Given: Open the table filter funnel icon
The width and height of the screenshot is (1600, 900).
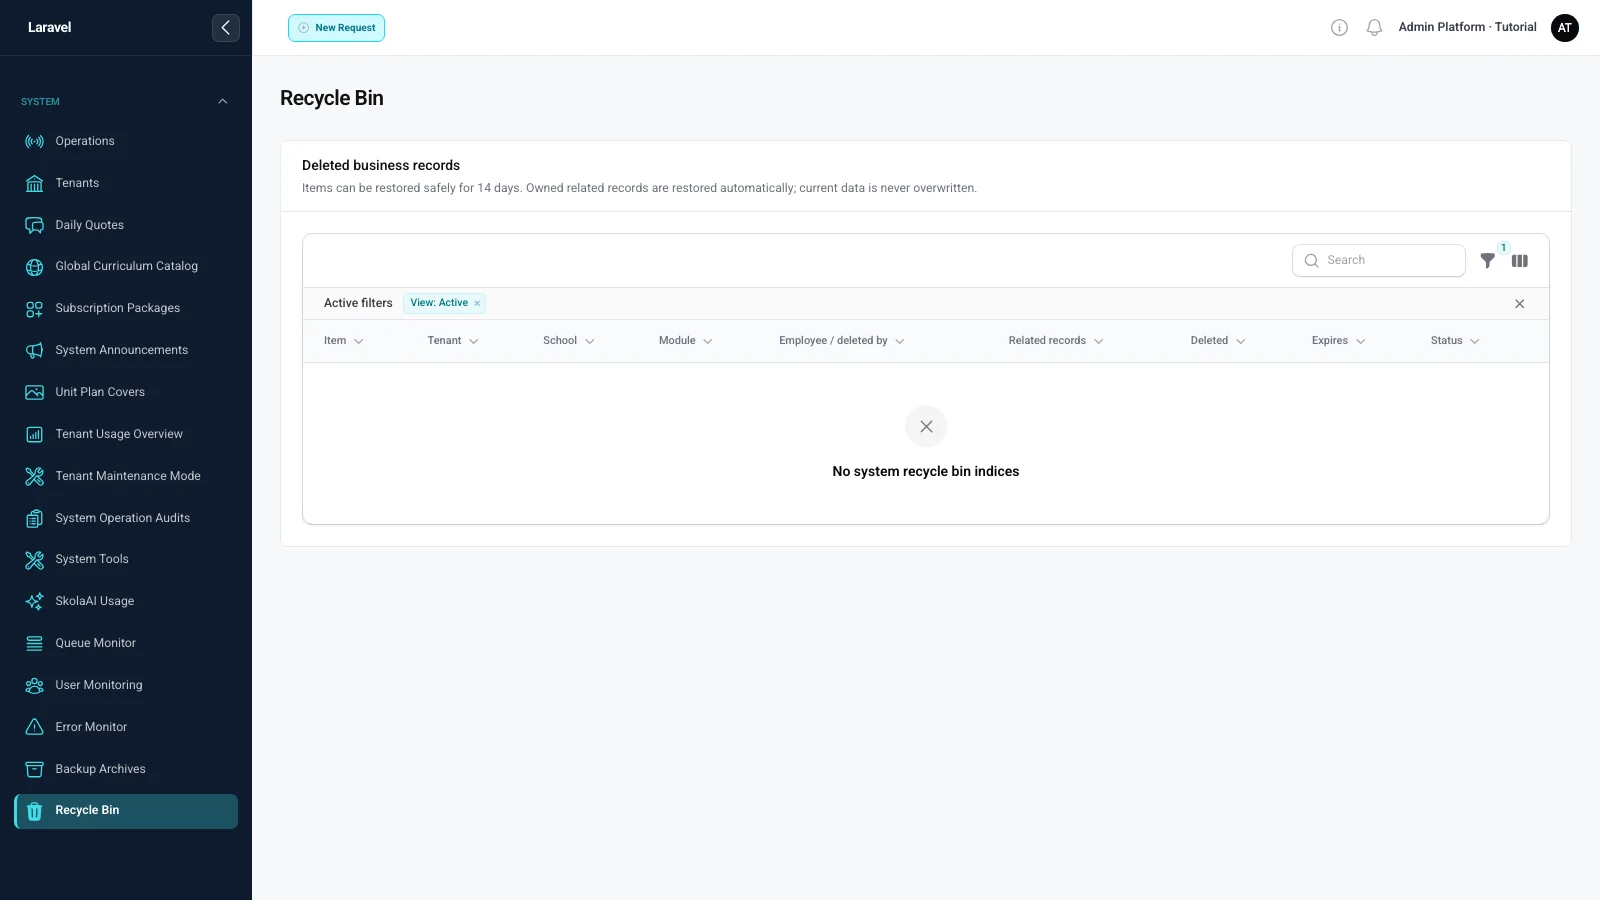Looking at the screenshot, I should click(1488, 261).
